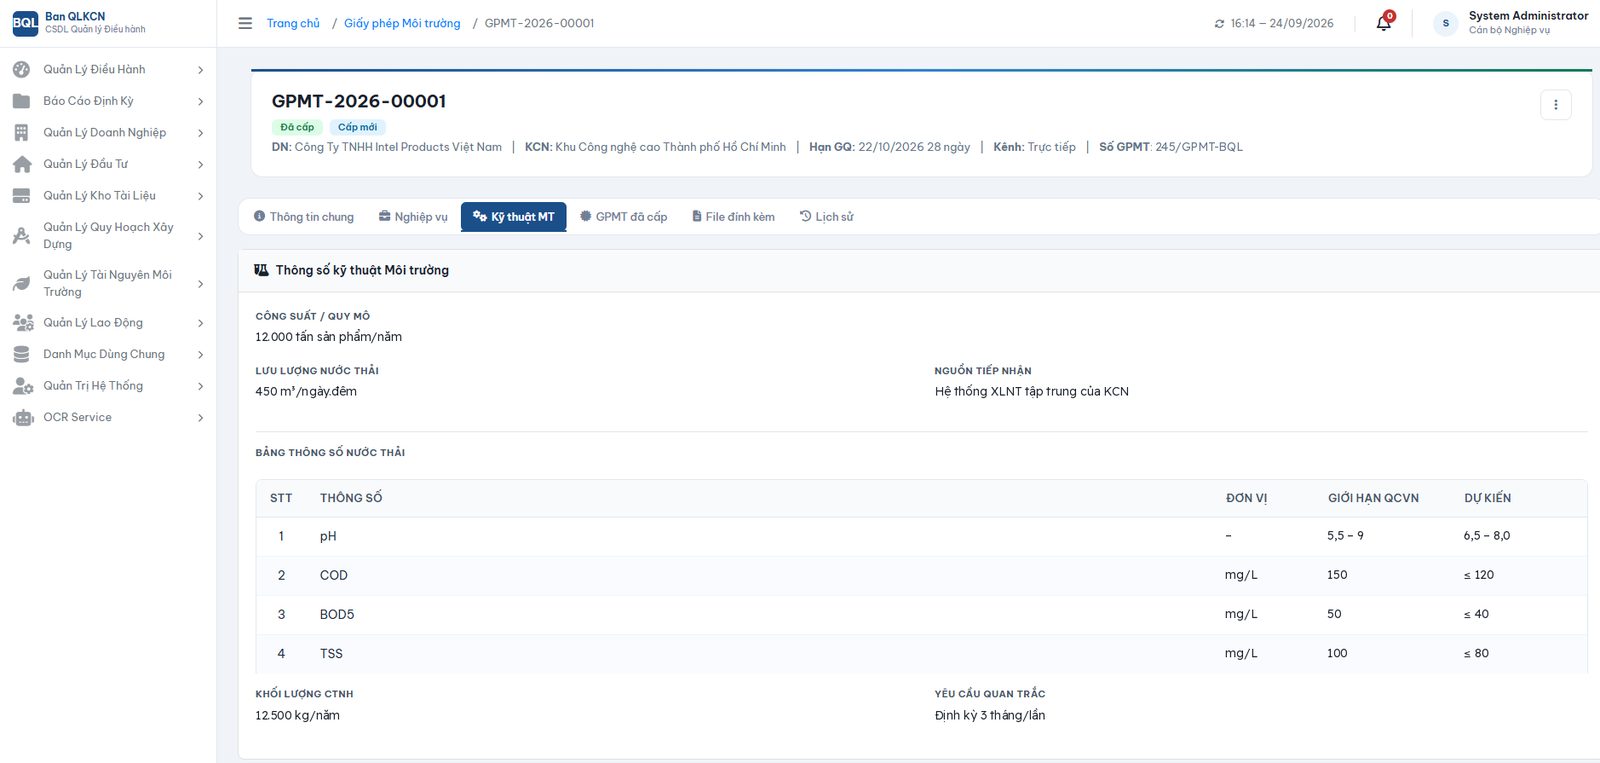Viewport: 1600px width, 763px height.
Task: Go to Trang chủ breadcrumb link
Action: 293,23
